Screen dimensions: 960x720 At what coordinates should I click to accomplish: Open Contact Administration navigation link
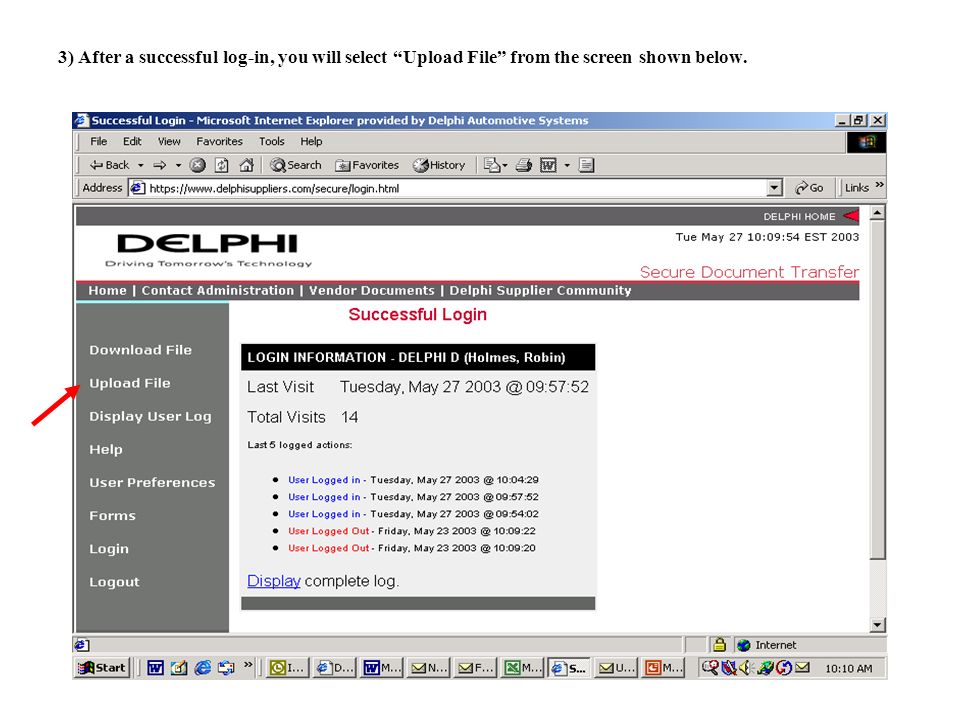pyautogui.click(x=218, y=291)
